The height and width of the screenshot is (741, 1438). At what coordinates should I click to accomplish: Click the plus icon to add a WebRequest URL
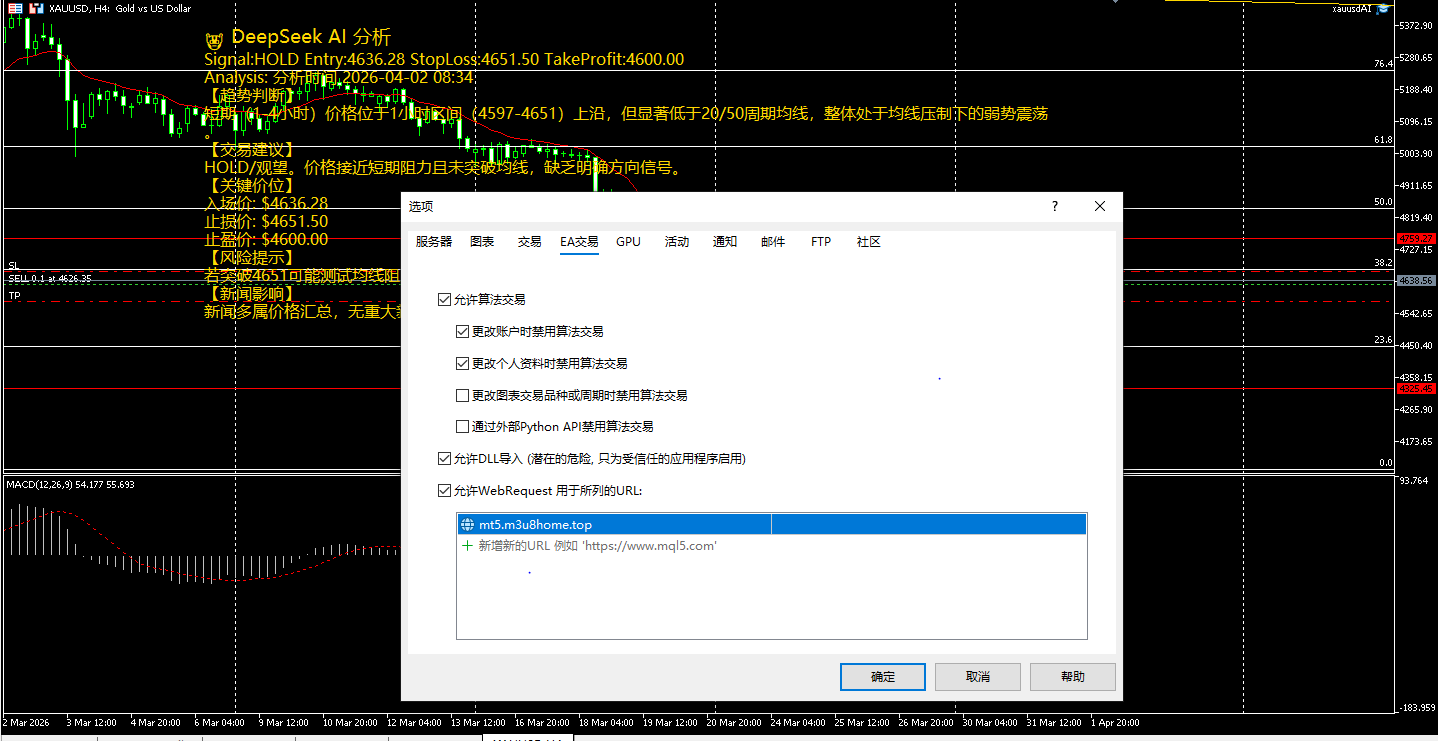click(467, 545)
